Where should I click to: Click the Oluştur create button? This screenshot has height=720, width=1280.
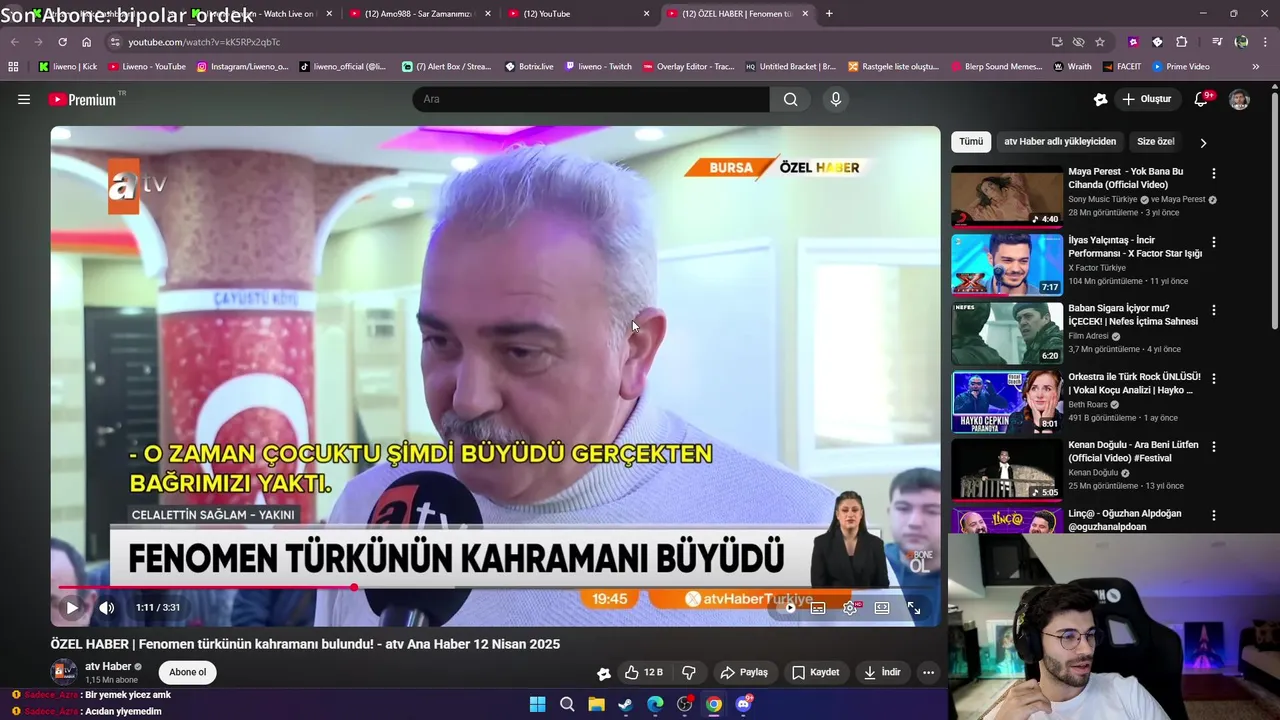[x=1146, y=99]
